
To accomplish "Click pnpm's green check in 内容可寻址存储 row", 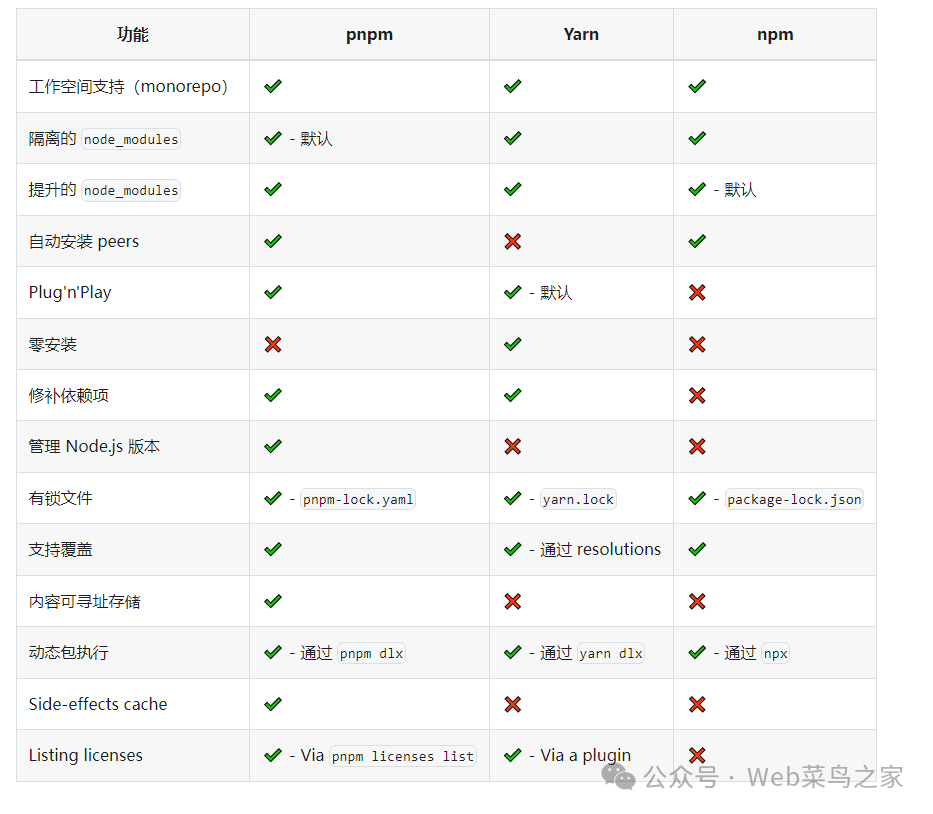I will pos(273,601).
